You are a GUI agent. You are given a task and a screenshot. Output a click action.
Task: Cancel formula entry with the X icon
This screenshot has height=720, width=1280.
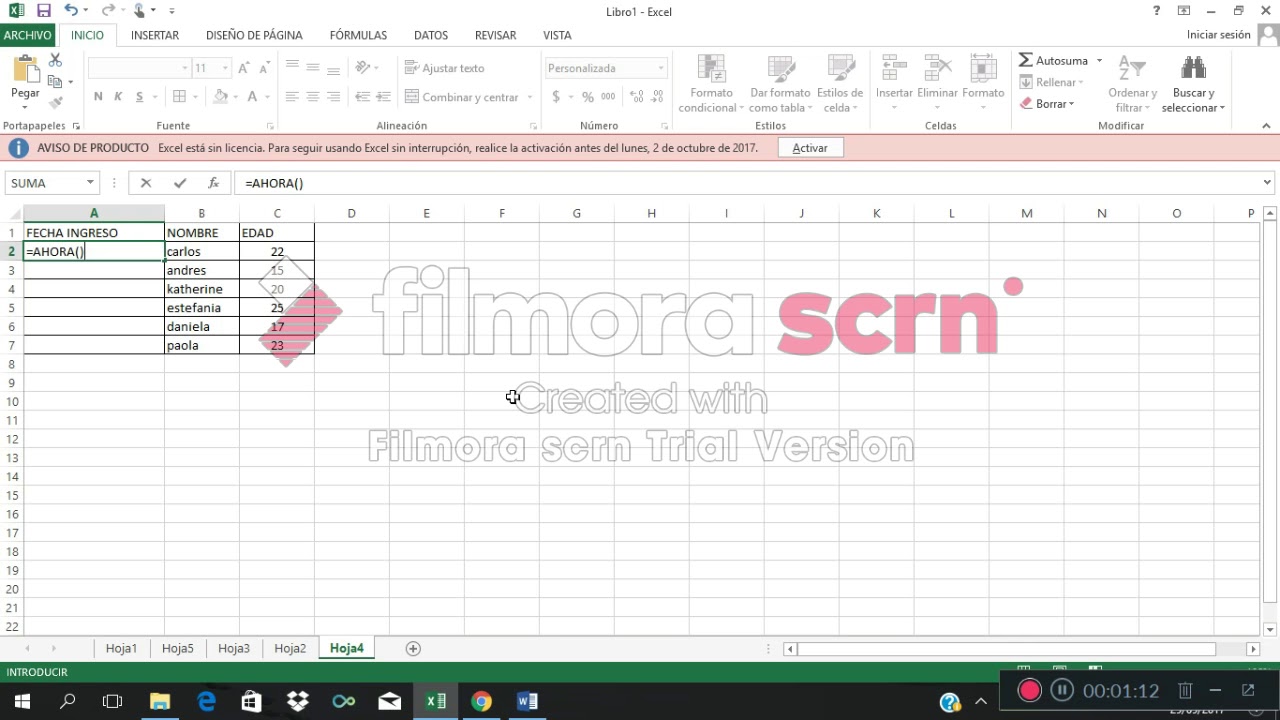pos(146,183)
